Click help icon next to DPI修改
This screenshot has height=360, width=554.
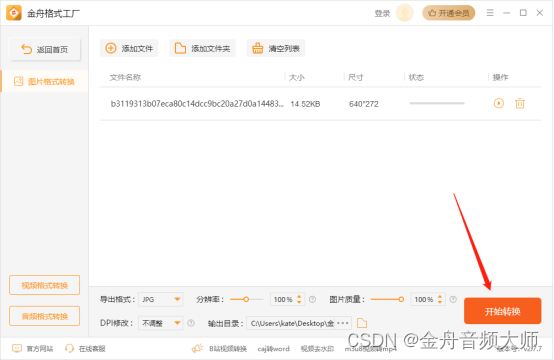coord(191,323)
